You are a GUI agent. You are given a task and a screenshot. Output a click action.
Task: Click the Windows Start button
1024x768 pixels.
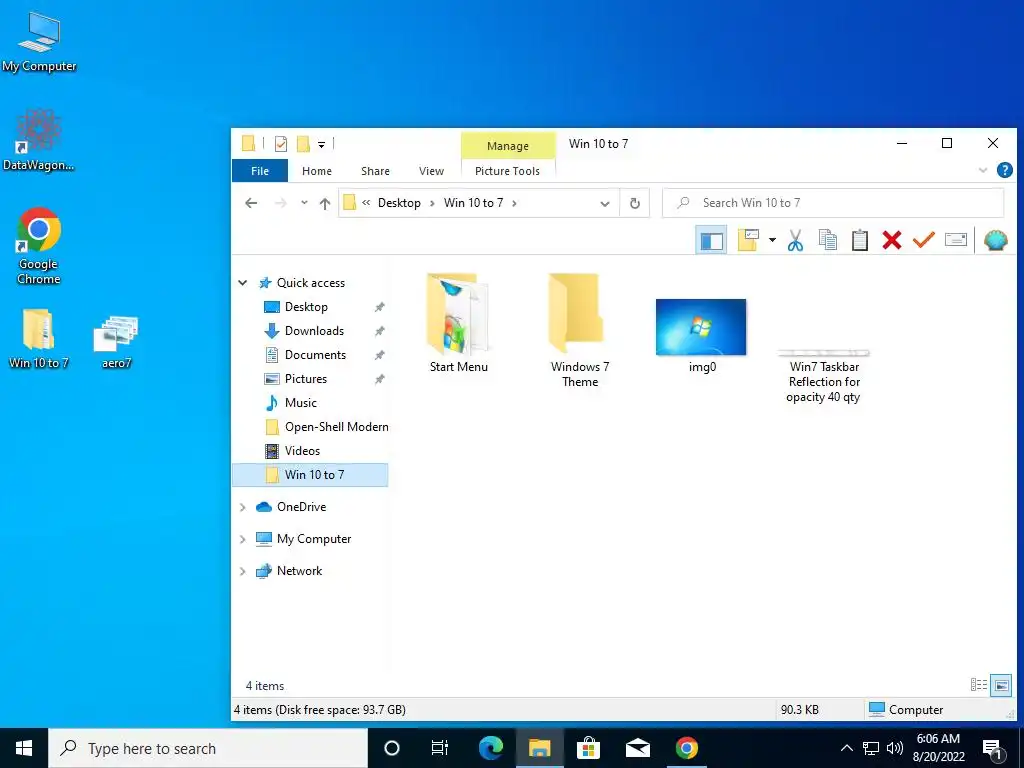click(24, 748)
